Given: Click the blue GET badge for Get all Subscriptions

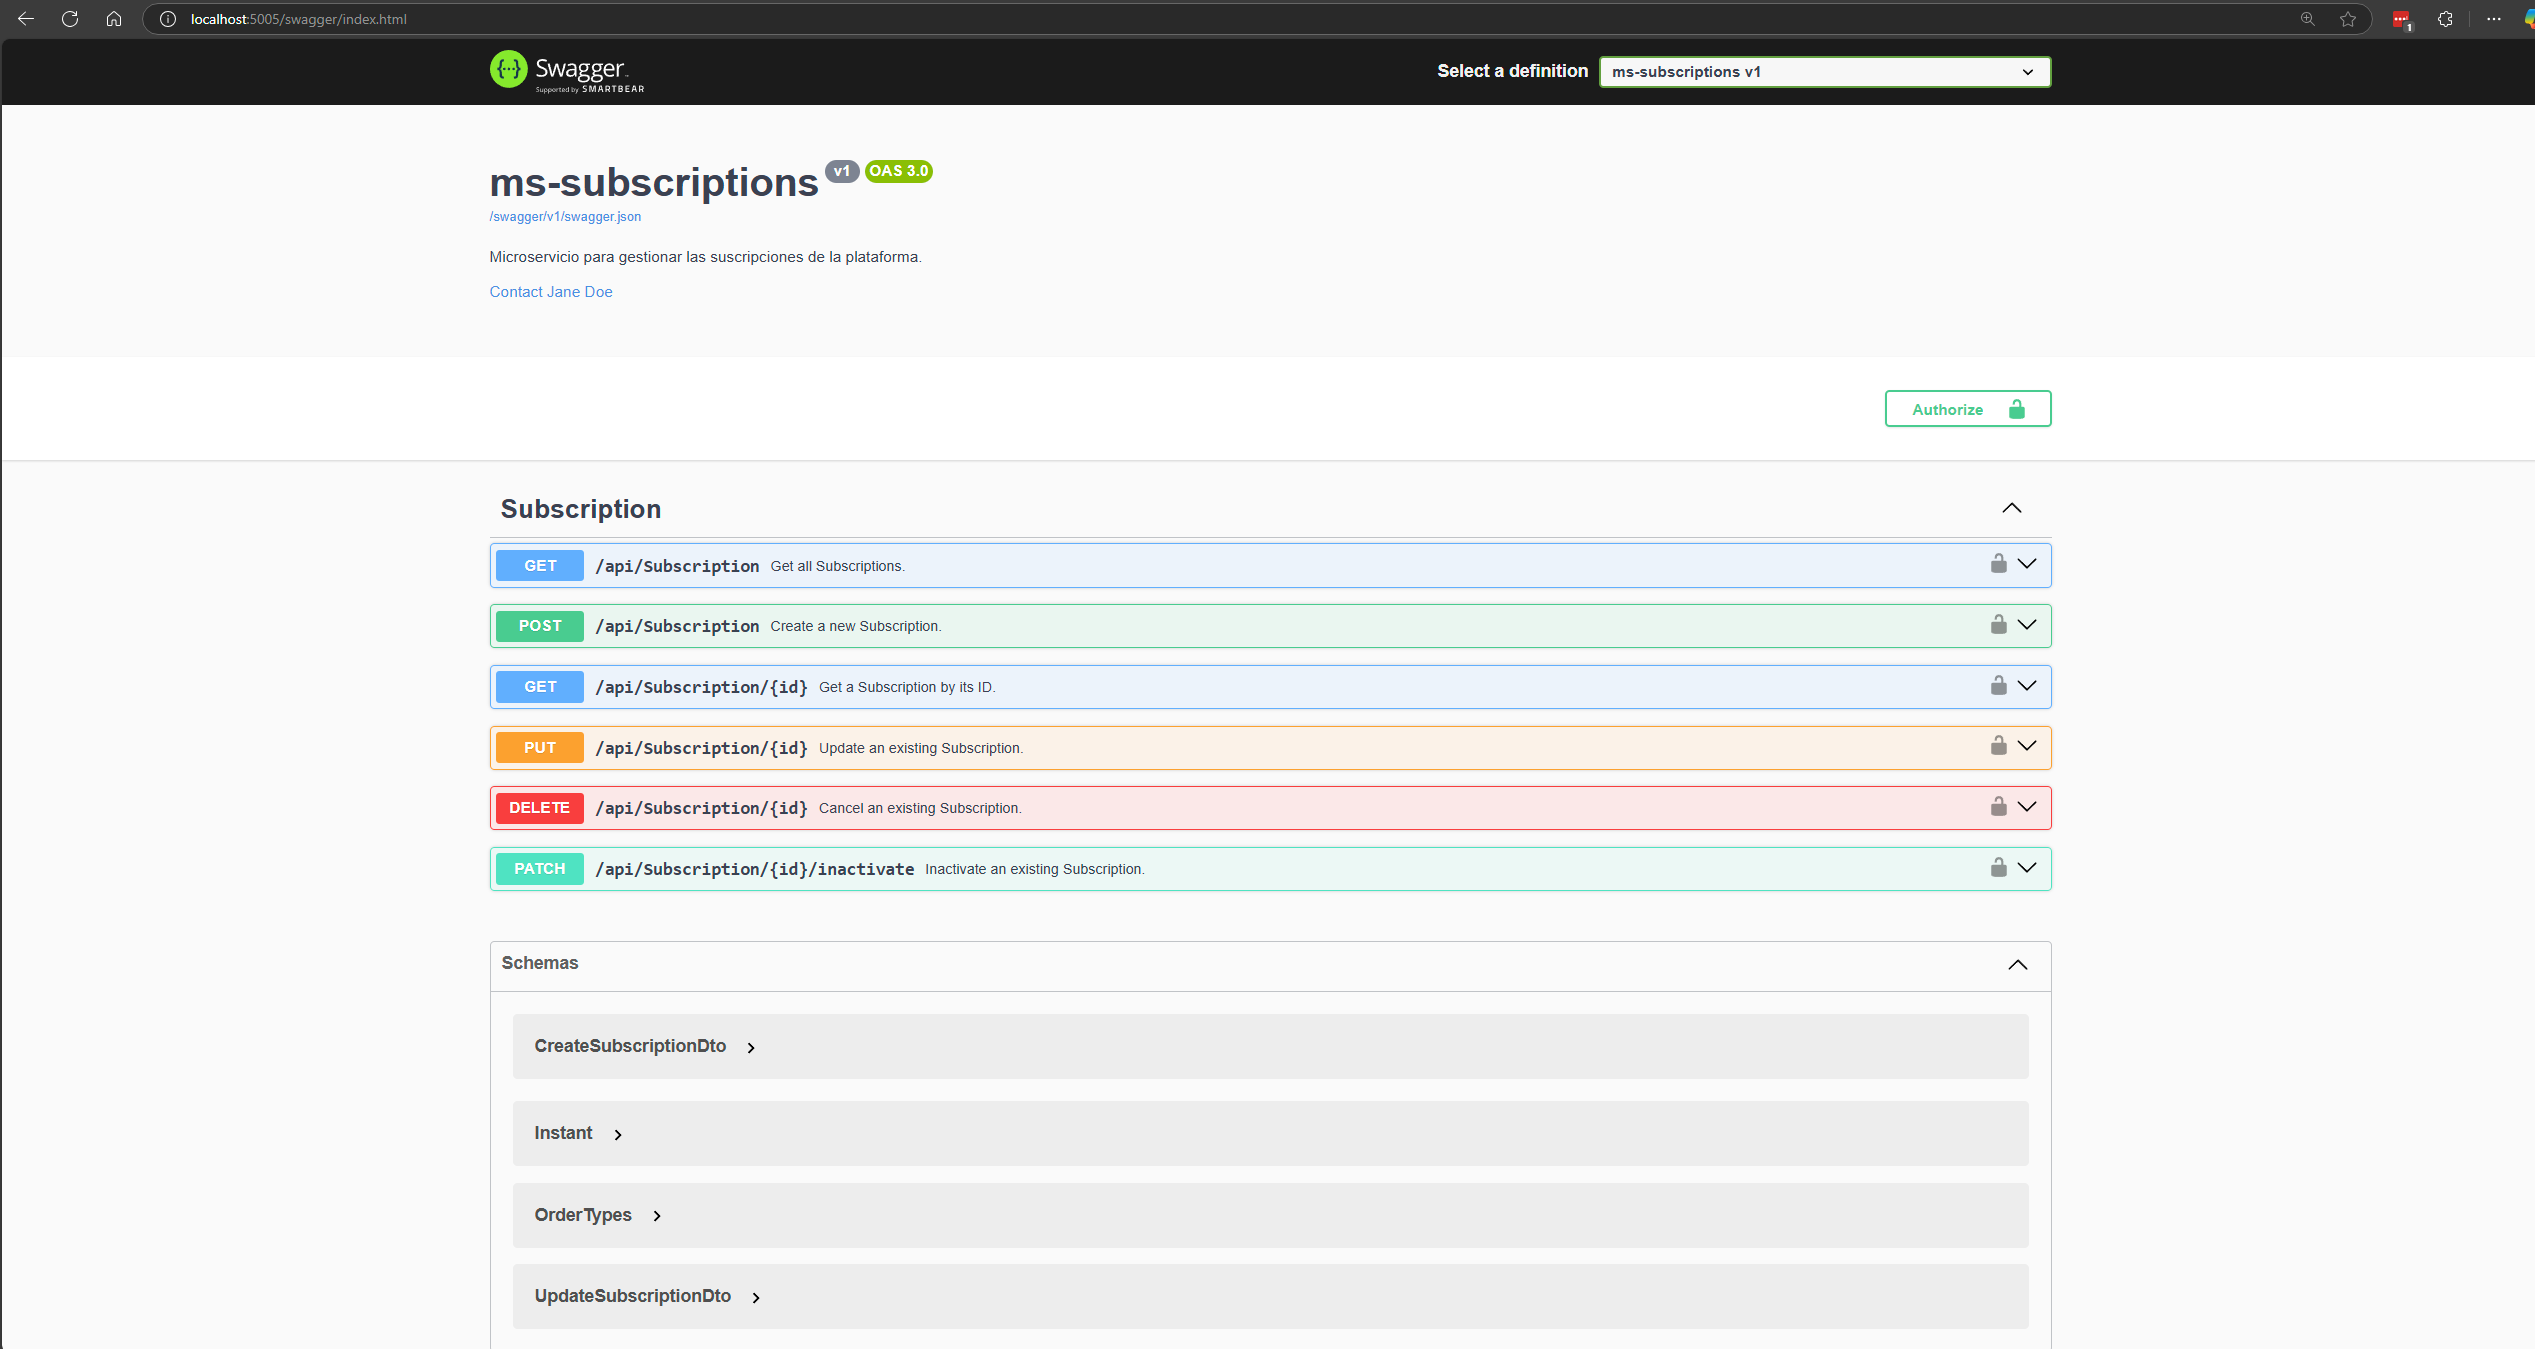Looking at the screenshot, I should pyautogui.click(x=540, y=566).
